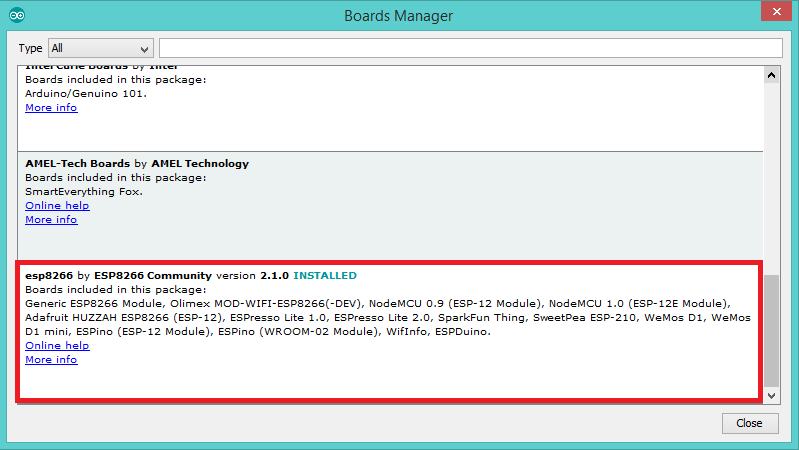Click the SmartEverything Fox board text
Viewport: 799px width, 450px height.
point(84,192)
